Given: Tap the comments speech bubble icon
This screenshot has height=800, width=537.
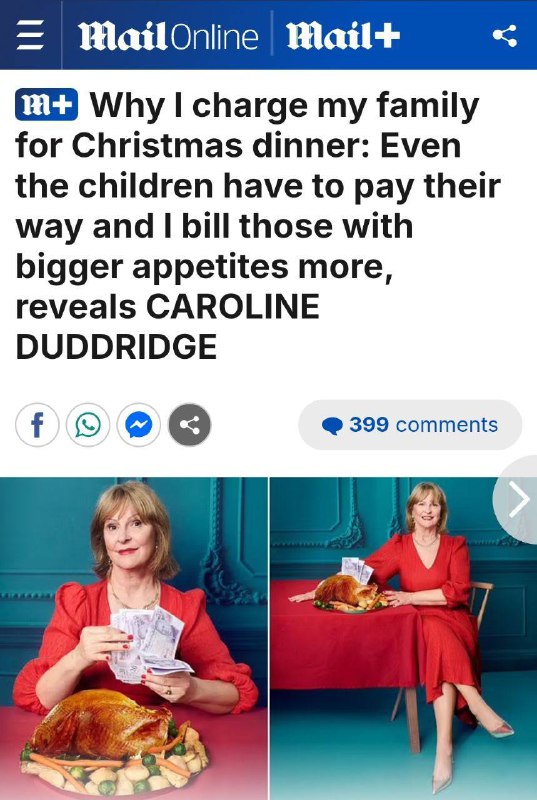Looking at the screenshot, I should 333,426.
